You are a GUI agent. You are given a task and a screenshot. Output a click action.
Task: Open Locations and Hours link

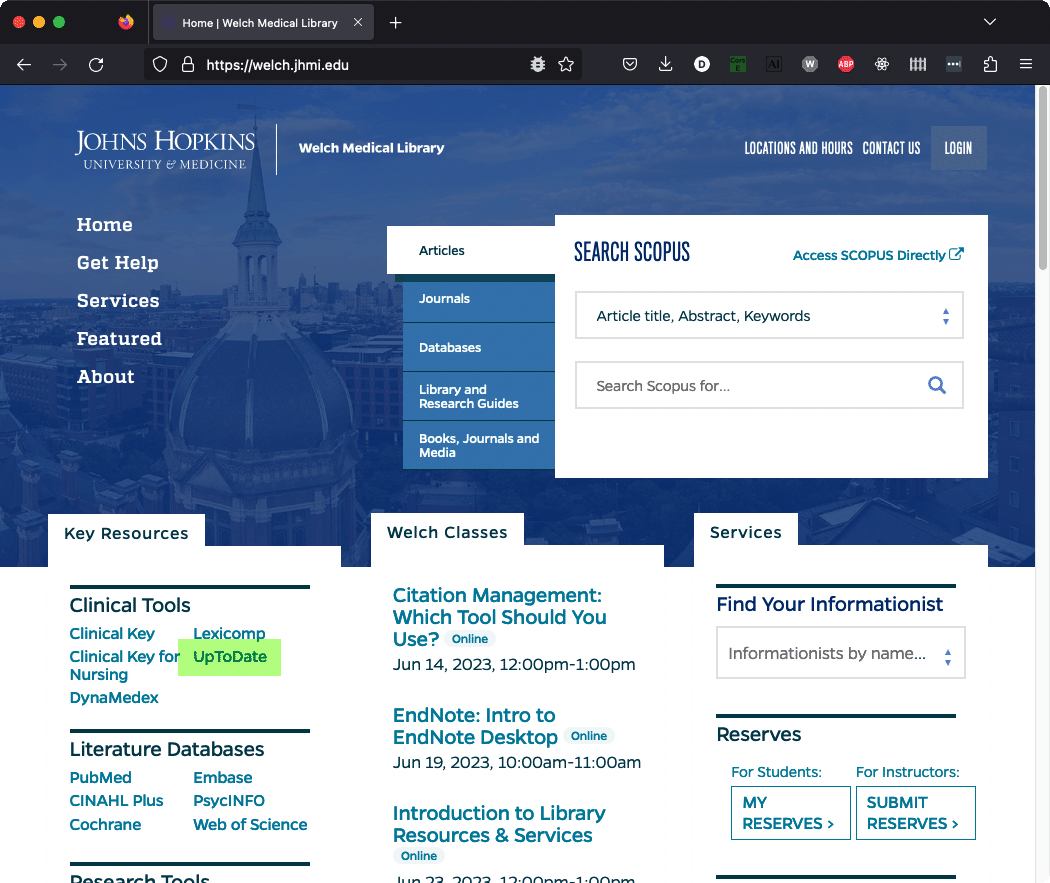coord(798,148)
